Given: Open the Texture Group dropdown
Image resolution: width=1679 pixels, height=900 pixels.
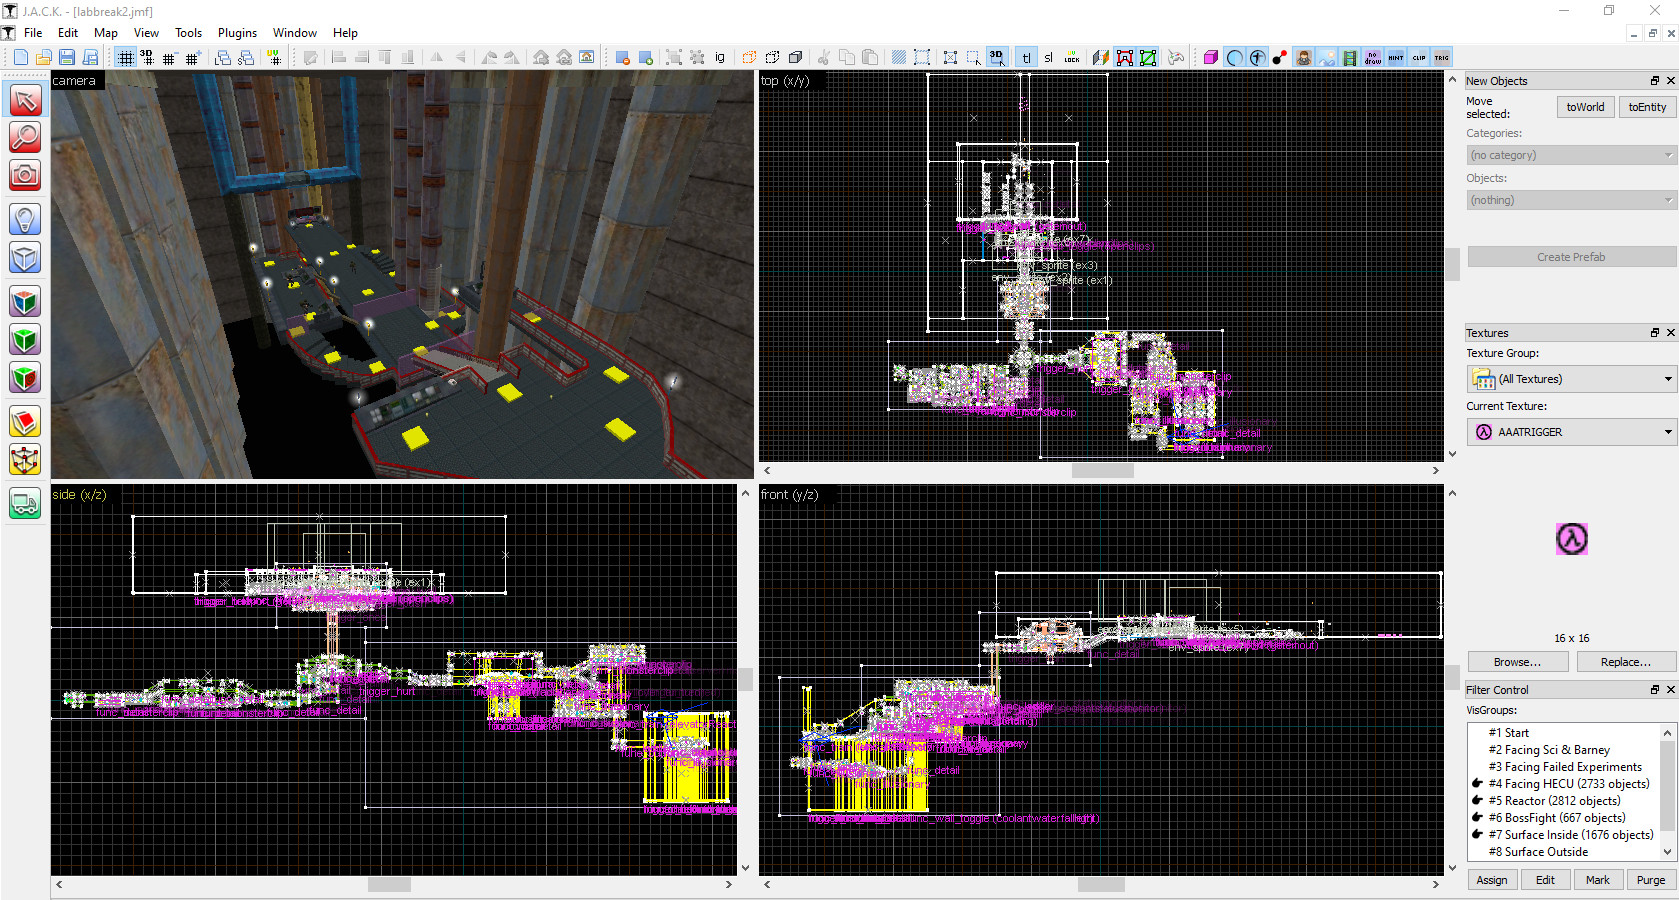Looking at the screenshot, I should pyautogui.click(x=1571, y=379).
